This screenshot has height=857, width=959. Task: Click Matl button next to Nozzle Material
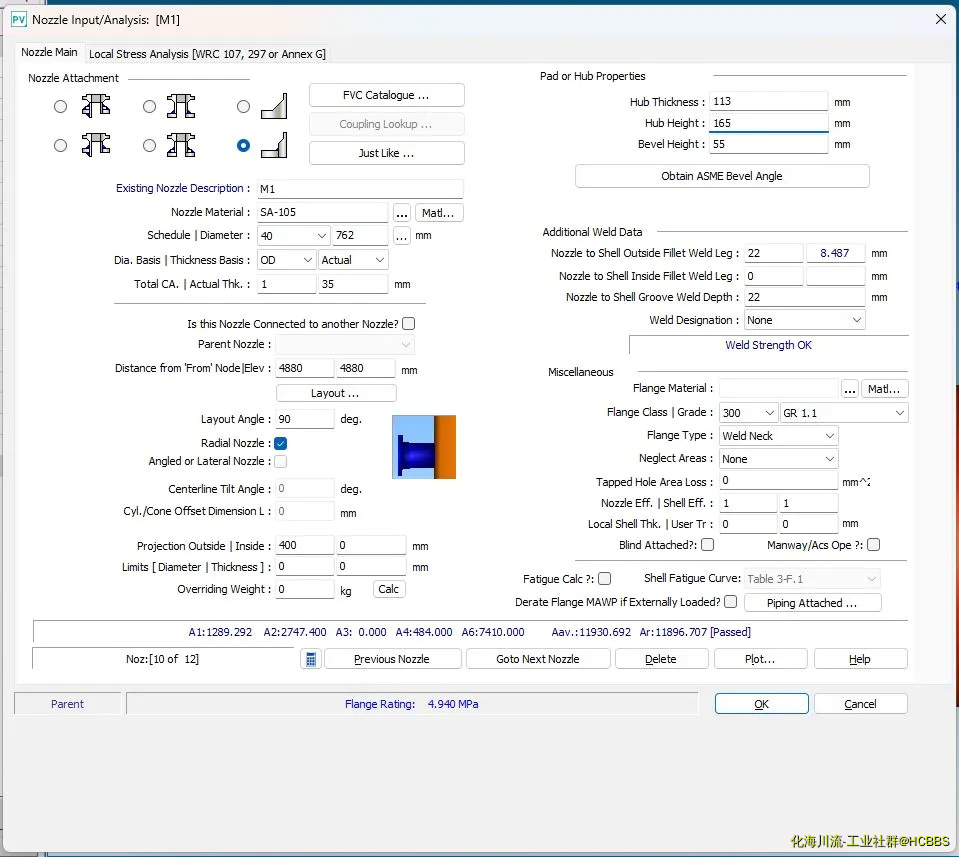coord(439,213)
